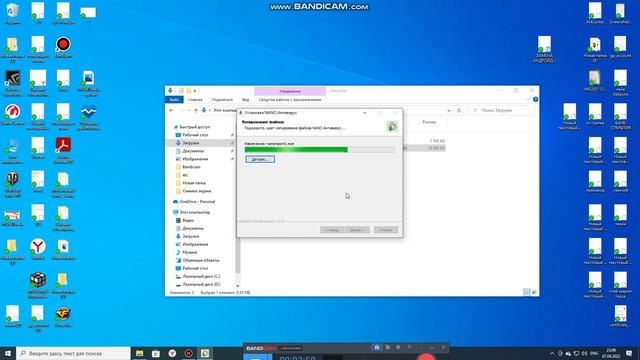Select Рабочий стол under Быстрый доступ
Screen dimensions: 640x360
tap(195, 135)
